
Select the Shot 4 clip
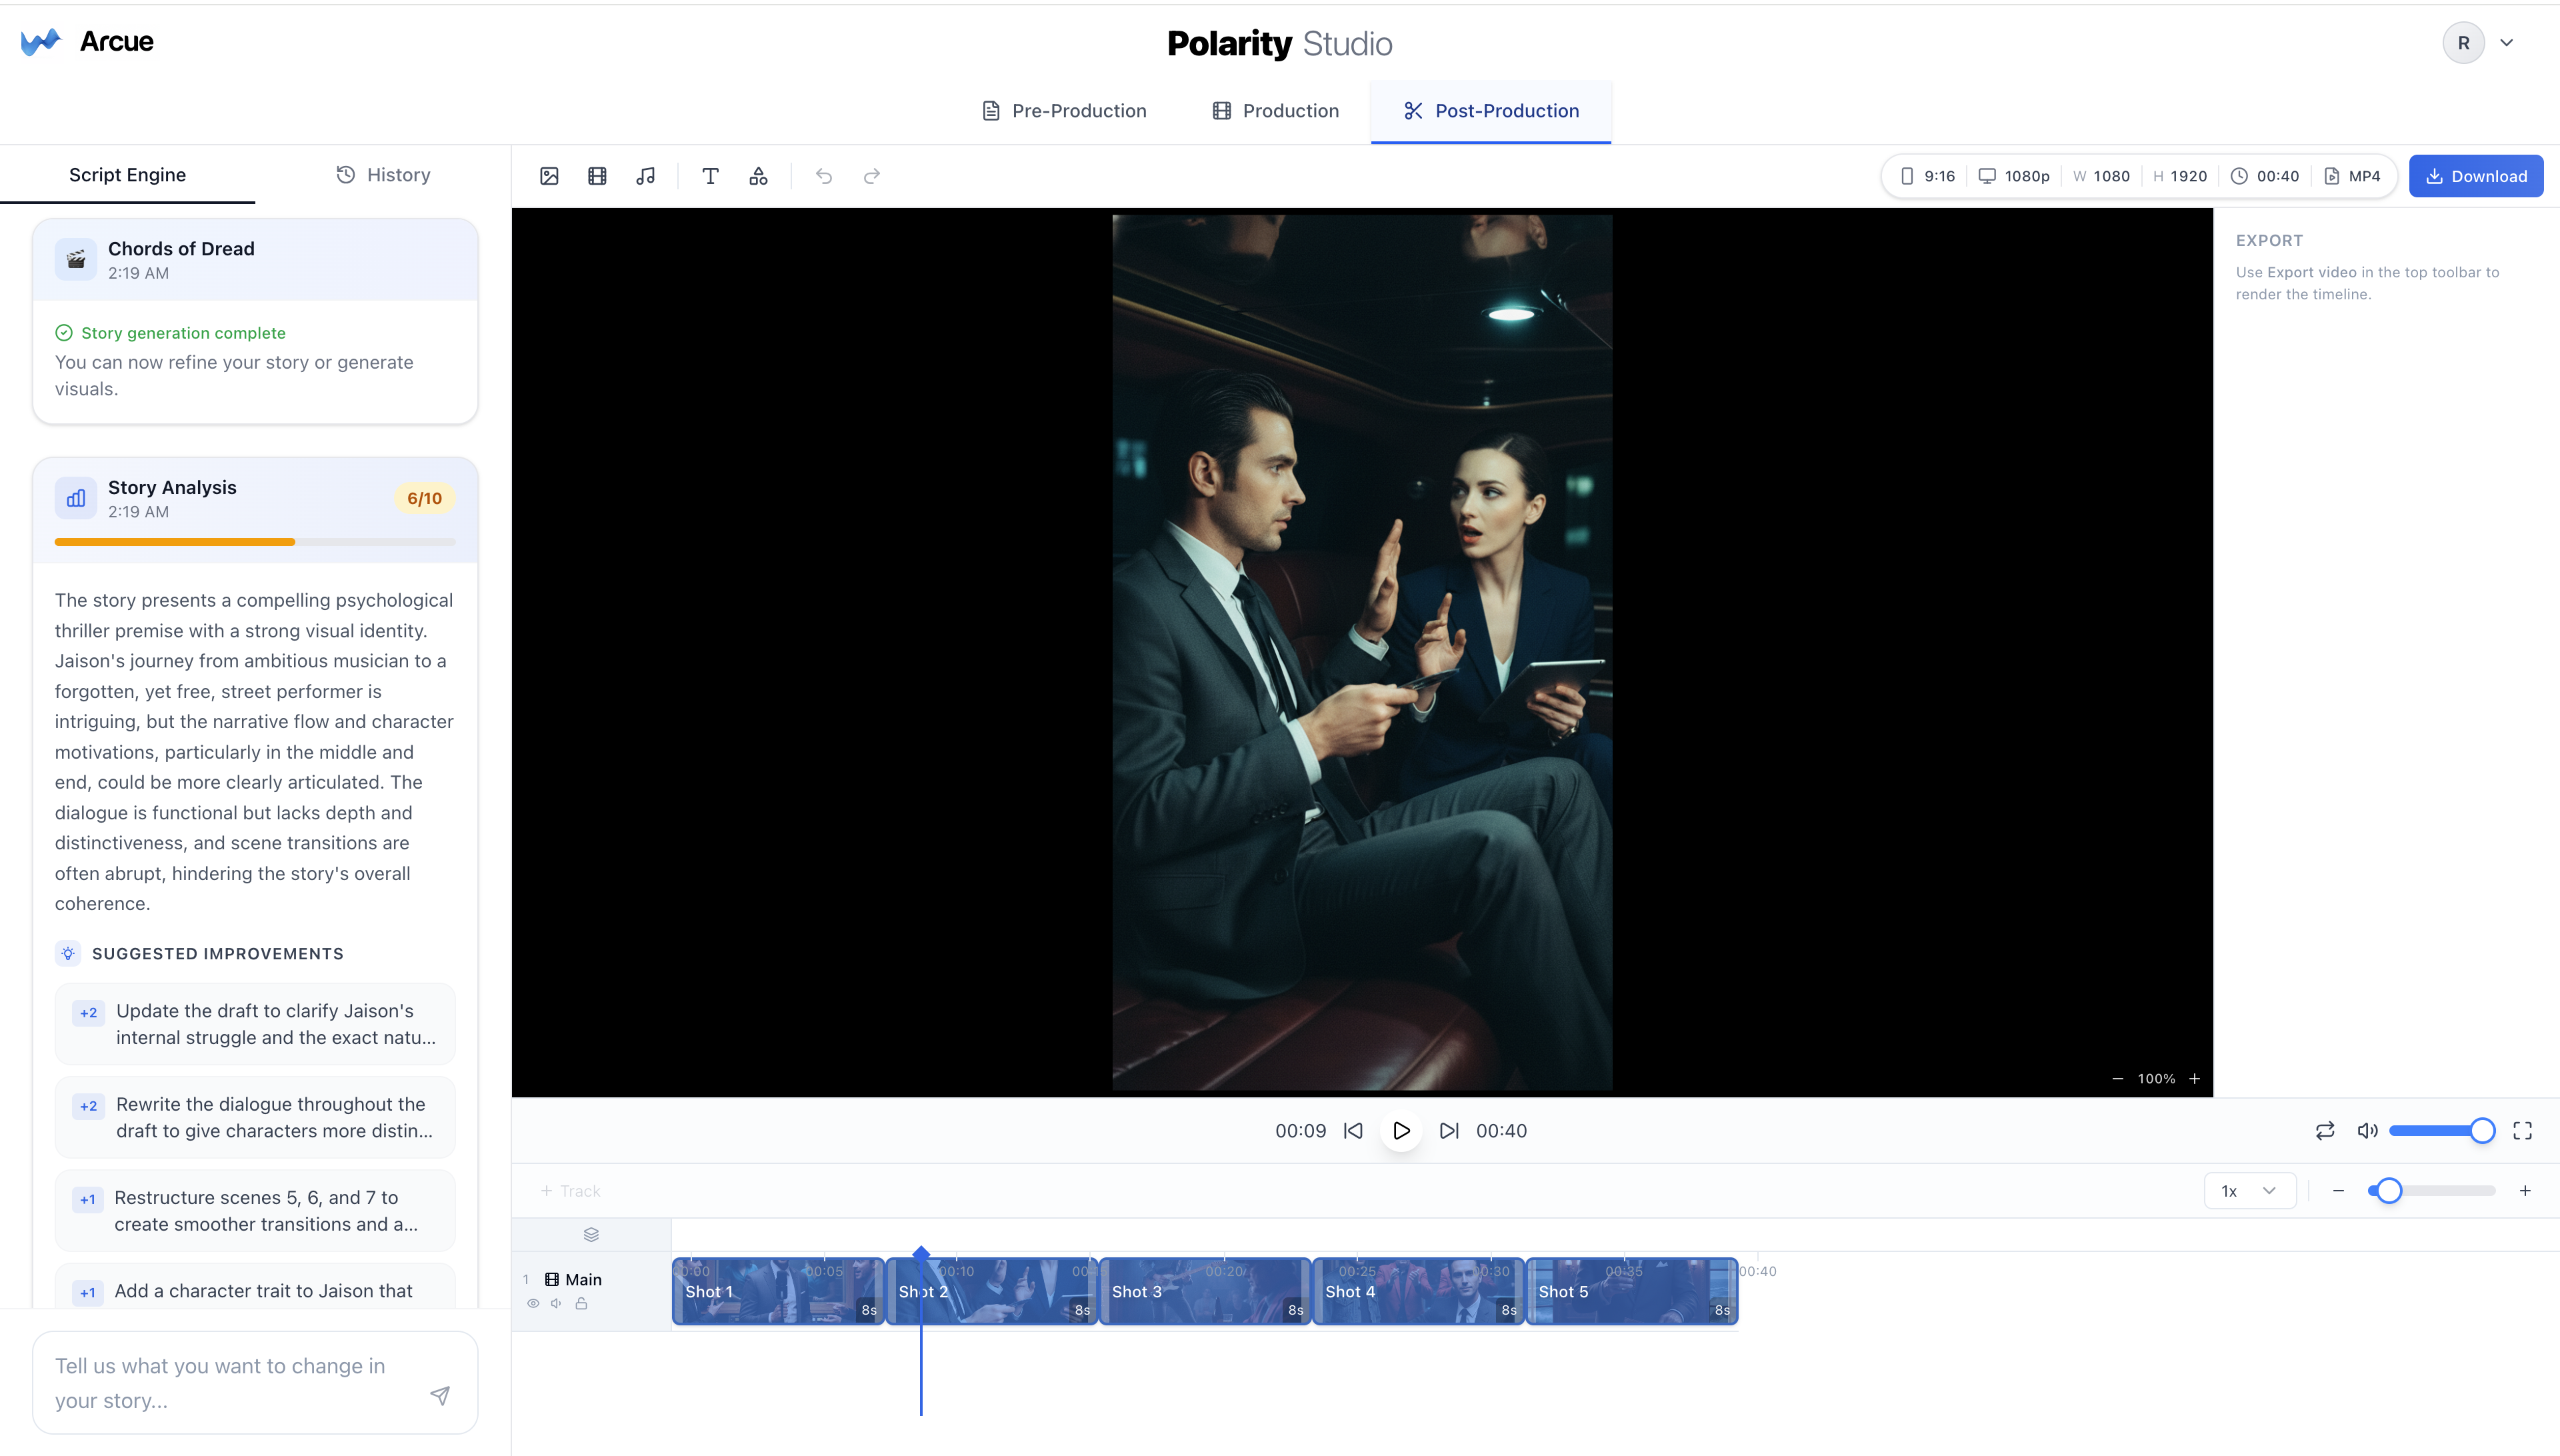coord(1418,1291)
